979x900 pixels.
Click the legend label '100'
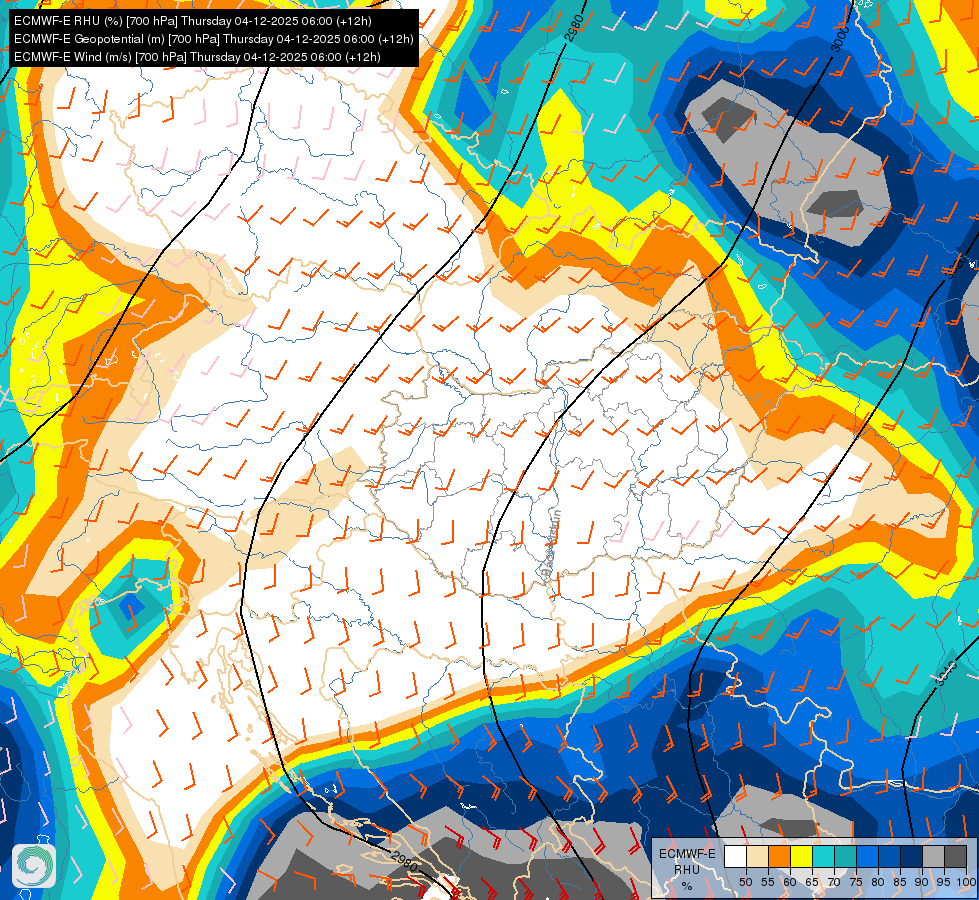967,883
